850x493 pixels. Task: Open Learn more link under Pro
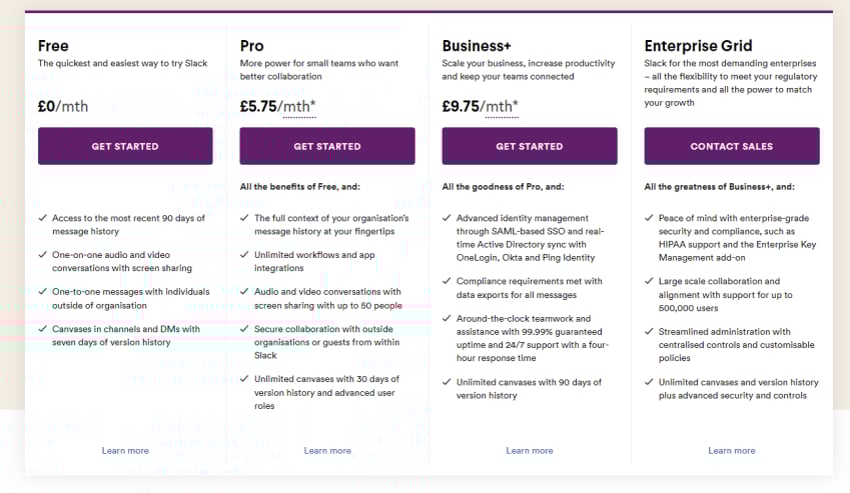pos(327,451)
